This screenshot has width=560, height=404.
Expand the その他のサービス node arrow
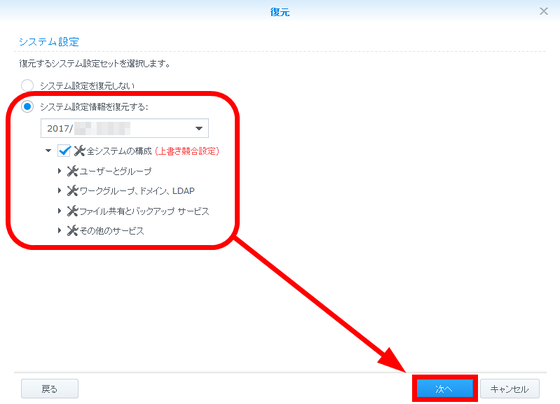point(59,230)
